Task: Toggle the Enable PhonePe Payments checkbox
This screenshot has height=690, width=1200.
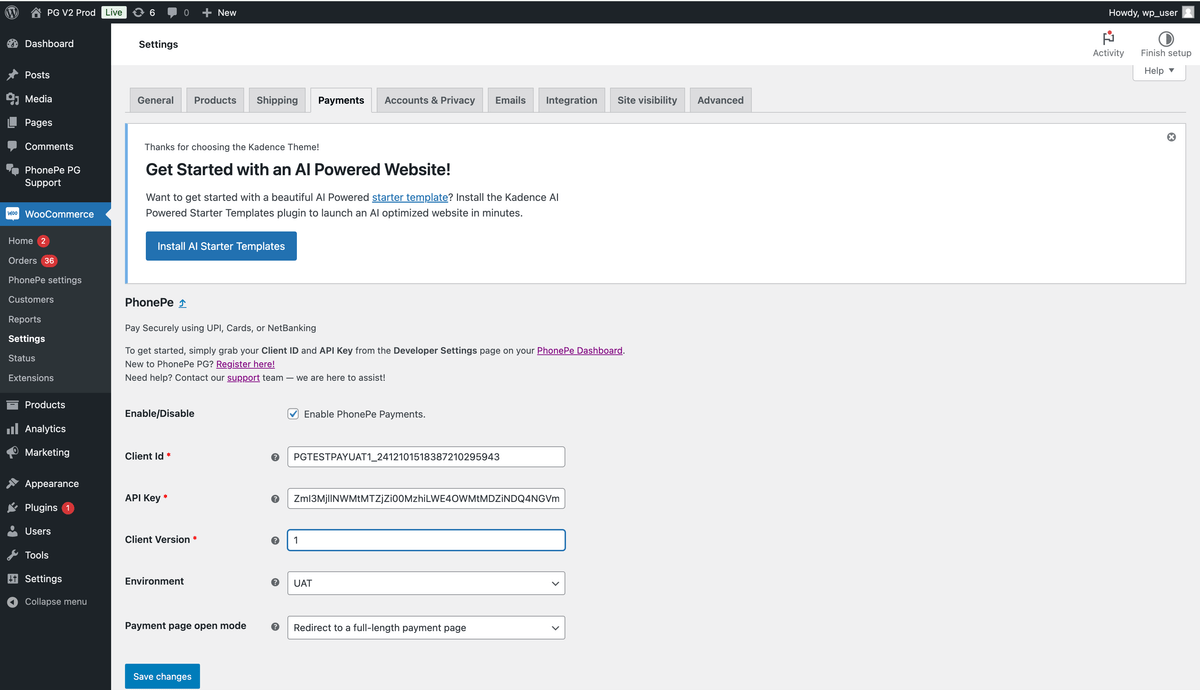Action: pos(293,414)
